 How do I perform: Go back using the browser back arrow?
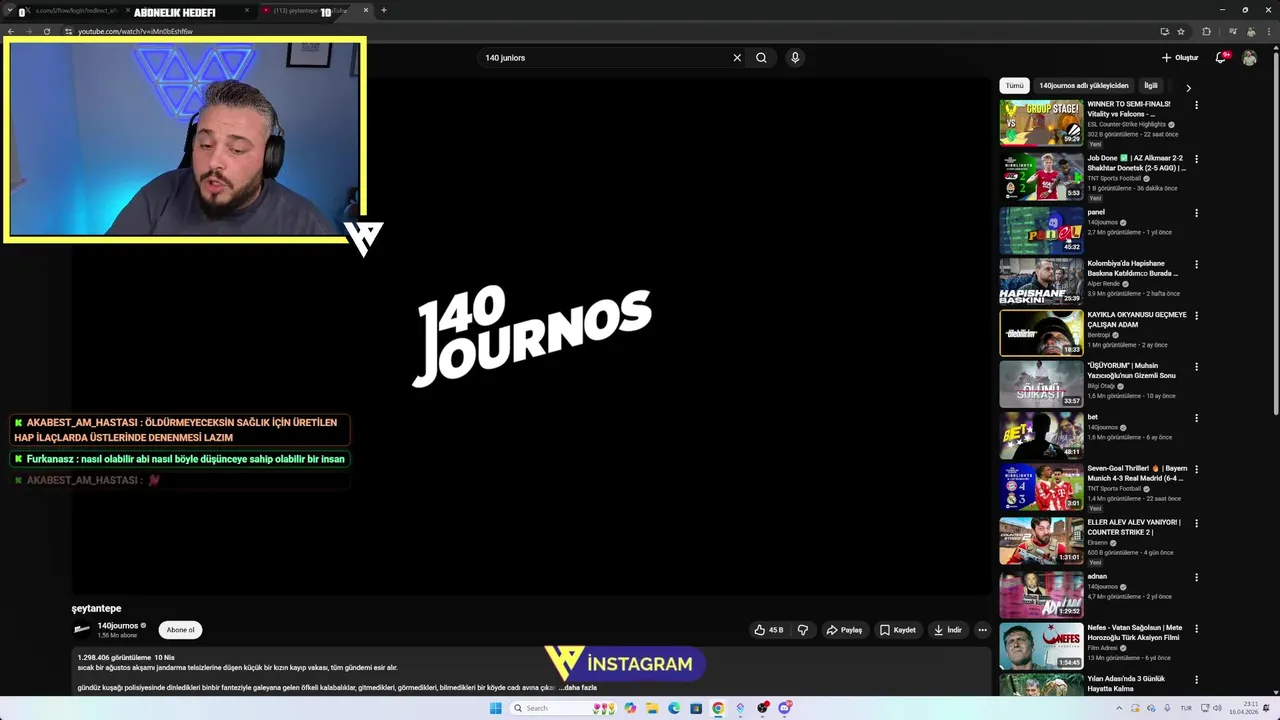pos(10,31)
